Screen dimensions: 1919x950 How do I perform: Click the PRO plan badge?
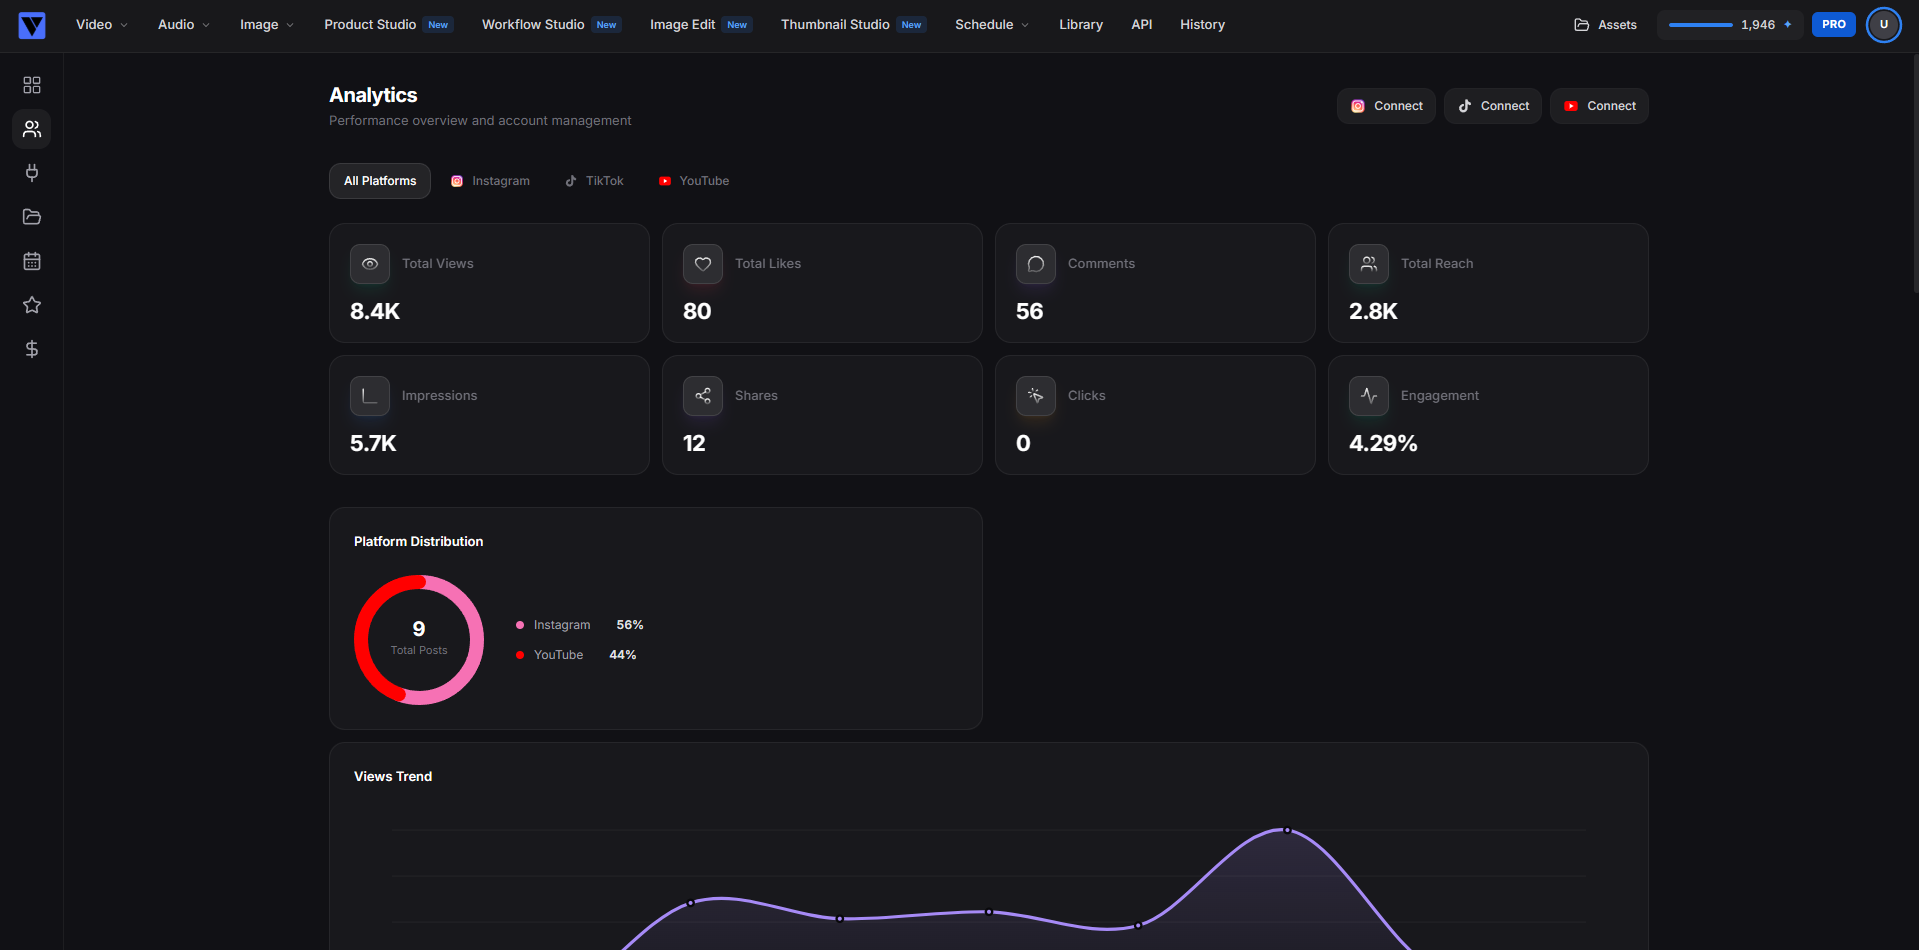pyautogui.click(x=1834, y=25)
